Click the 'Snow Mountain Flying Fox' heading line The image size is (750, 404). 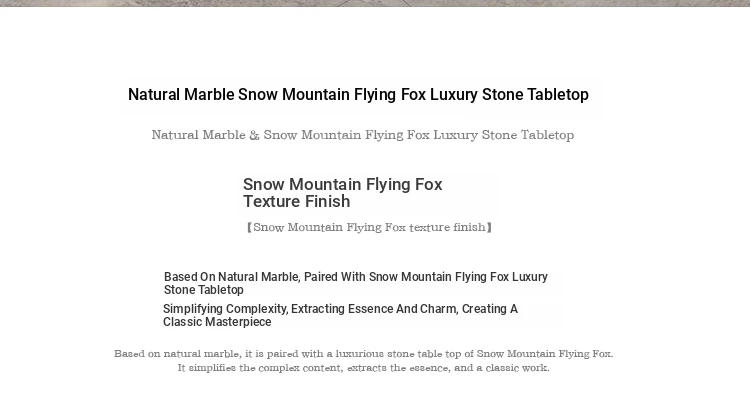pyautogui.click(x=342, y=184)
